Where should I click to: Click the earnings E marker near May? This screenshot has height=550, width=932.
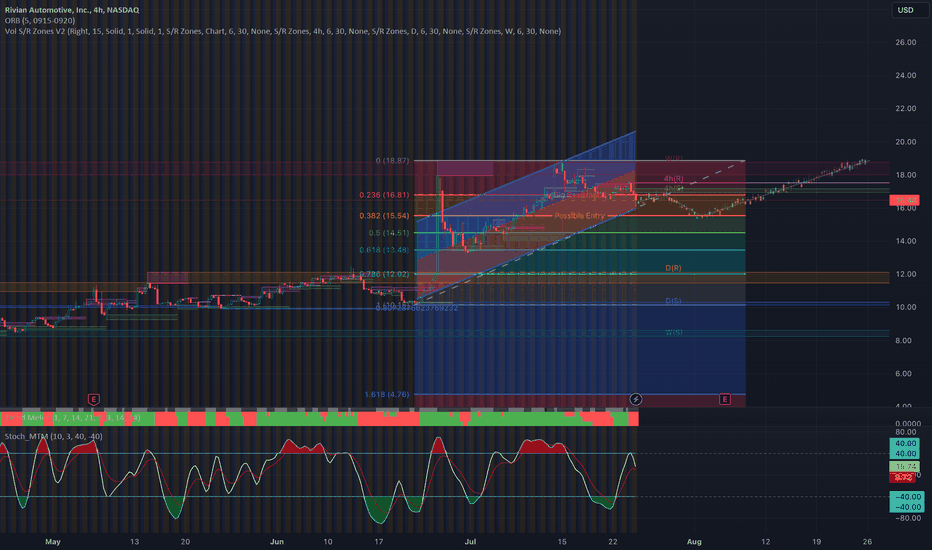pyautogui.click(x=93, y=399)
